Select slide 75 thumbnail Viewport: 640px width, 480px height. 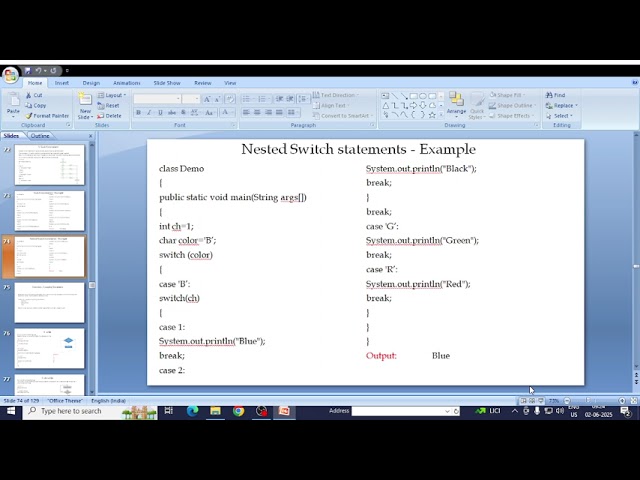(x=49, y=302)
